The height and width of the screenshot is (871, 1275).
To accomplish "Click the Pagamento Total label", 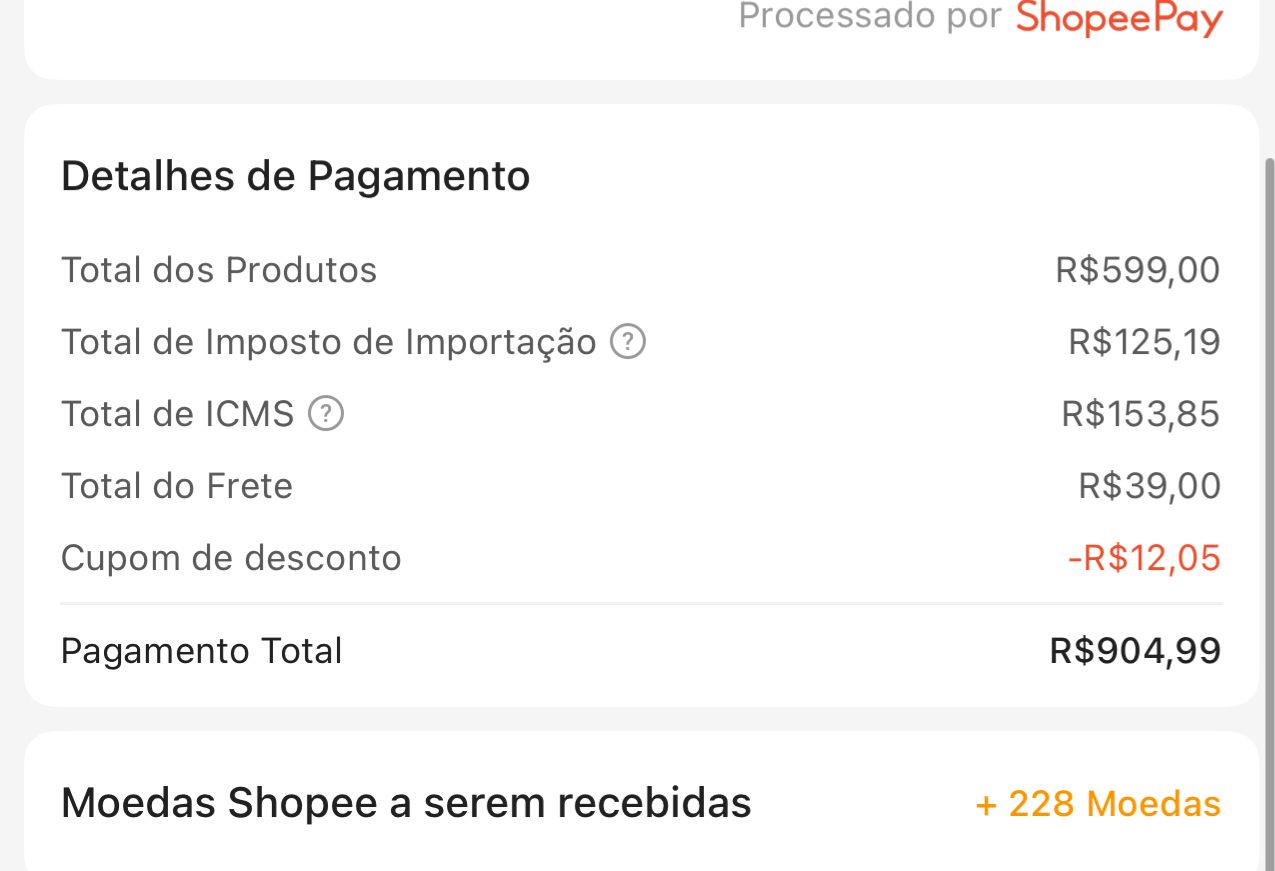I will point(201,651).
